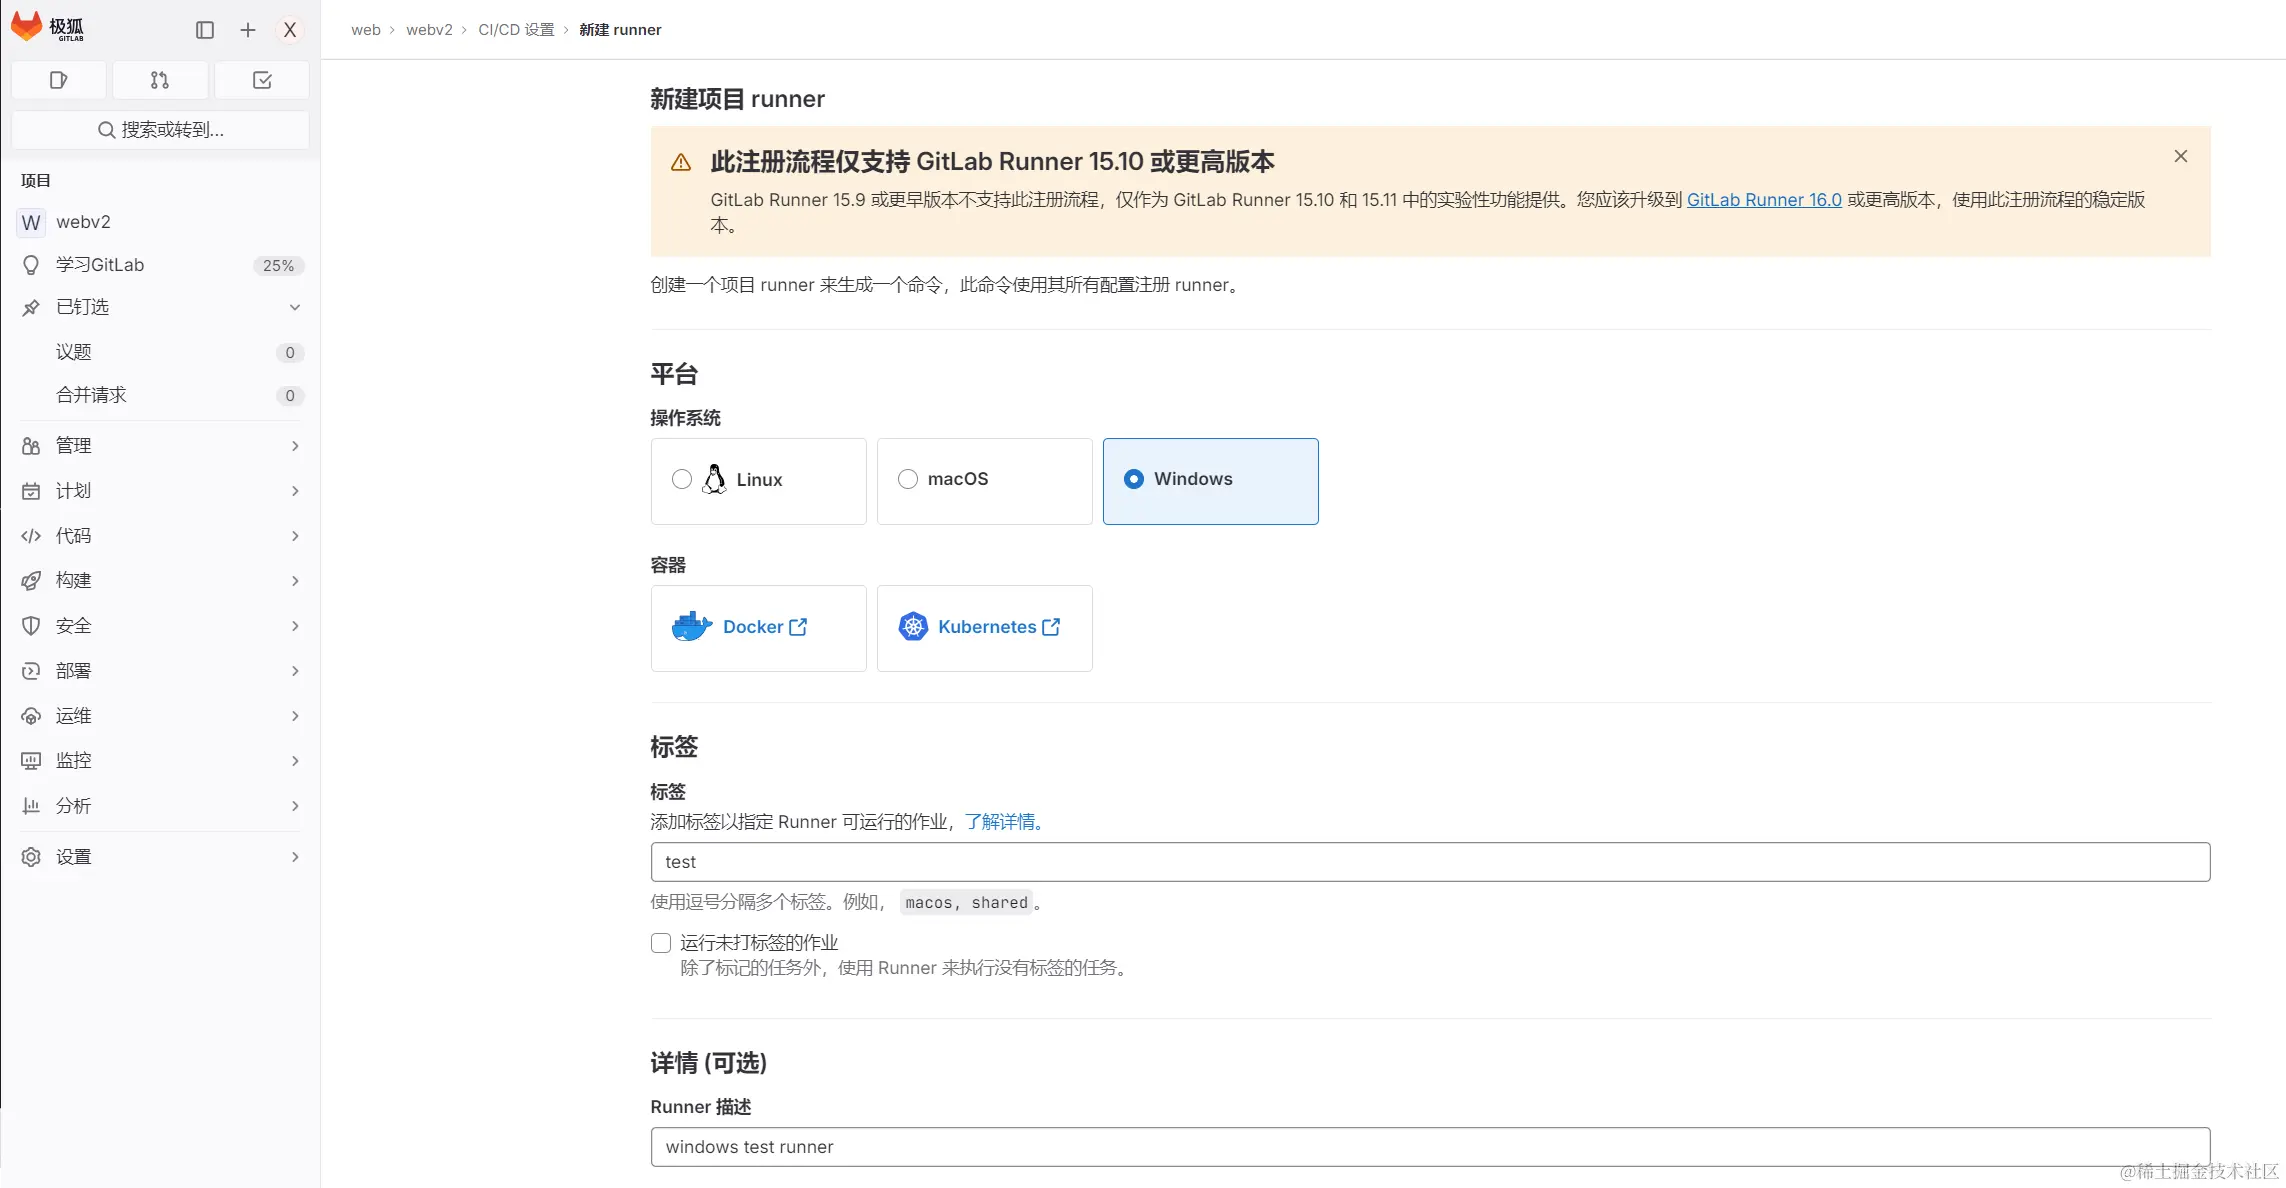Viewport: 2286px width, 1188px height.
Task: Click the GitLab fox logo
Action: click(x=27, y=27)
